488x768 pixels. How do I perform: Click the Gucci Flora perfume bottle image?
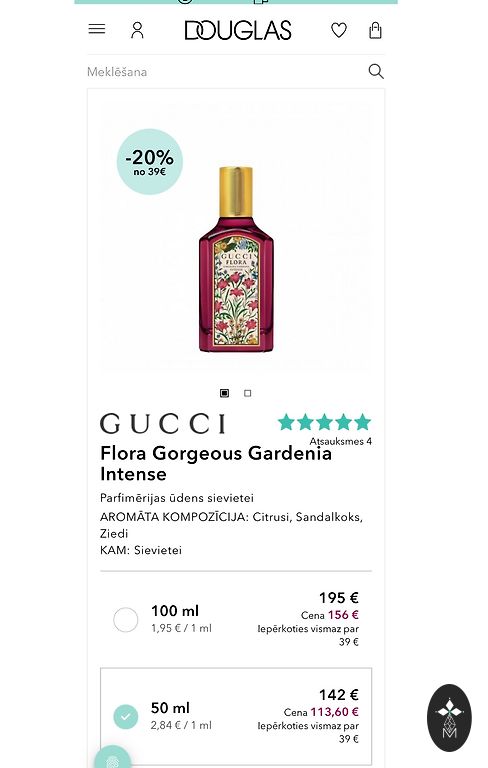point(236,259)
